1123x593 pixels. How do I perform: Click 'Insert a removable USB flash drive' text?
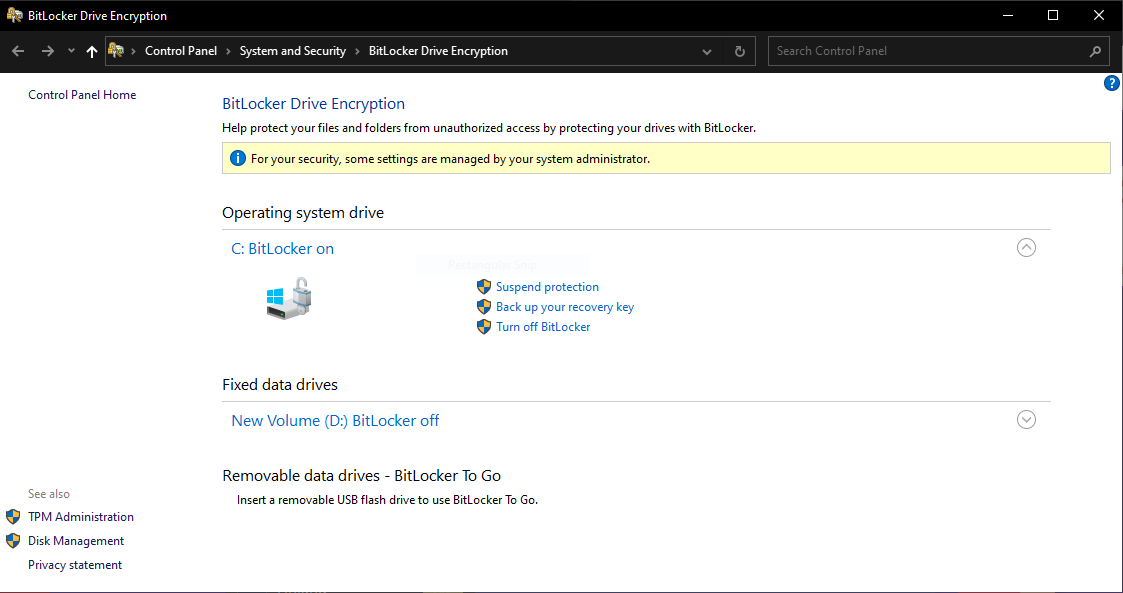tap(387, 500)
